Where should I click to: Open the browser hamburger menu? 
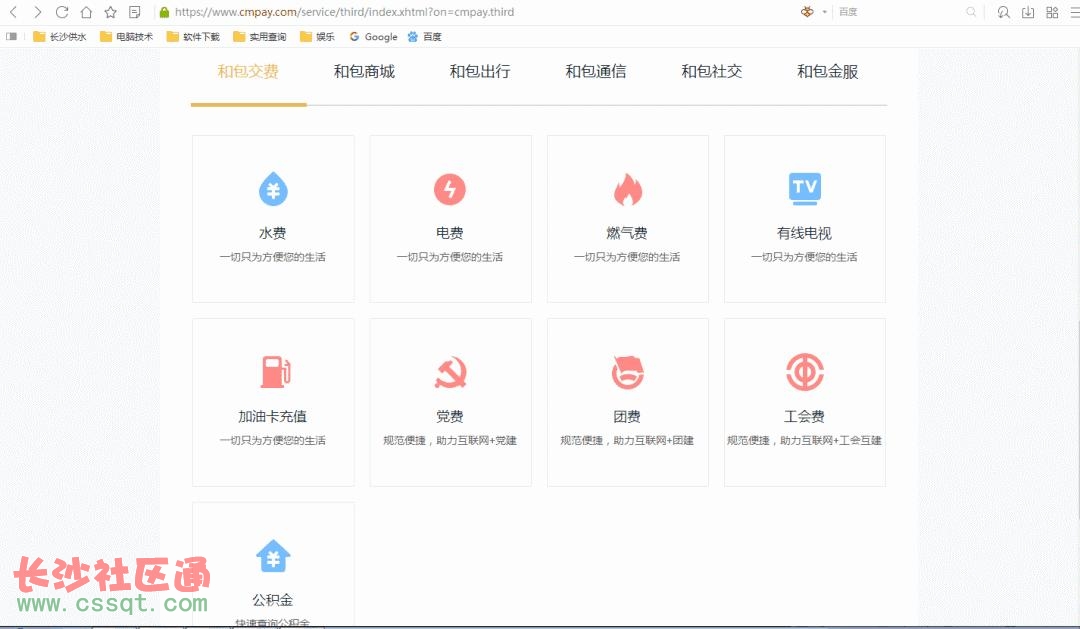[x=1074, y=12]
